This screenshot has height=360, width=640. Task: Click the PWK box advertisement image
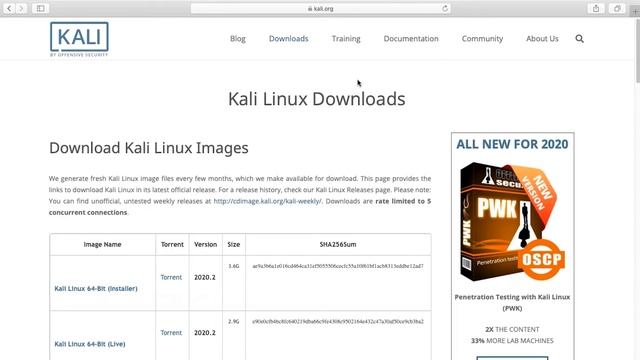pyautogui.click(x=513, y=222)
